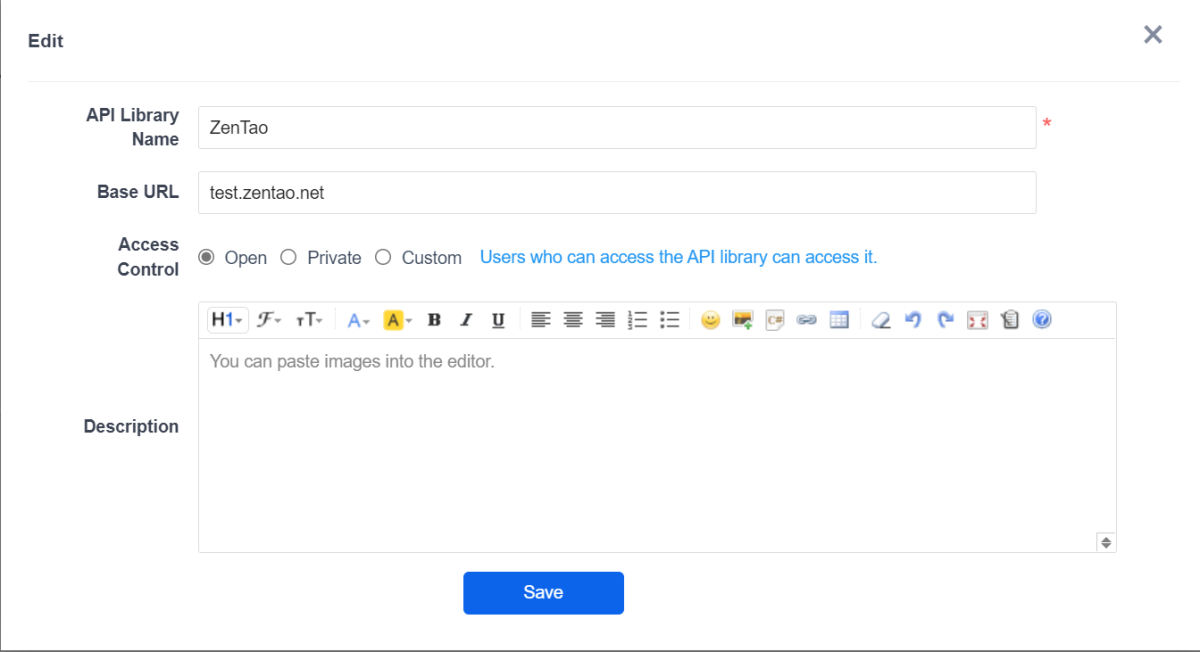
Task: Save the API library changes
Action: [543, 593]
